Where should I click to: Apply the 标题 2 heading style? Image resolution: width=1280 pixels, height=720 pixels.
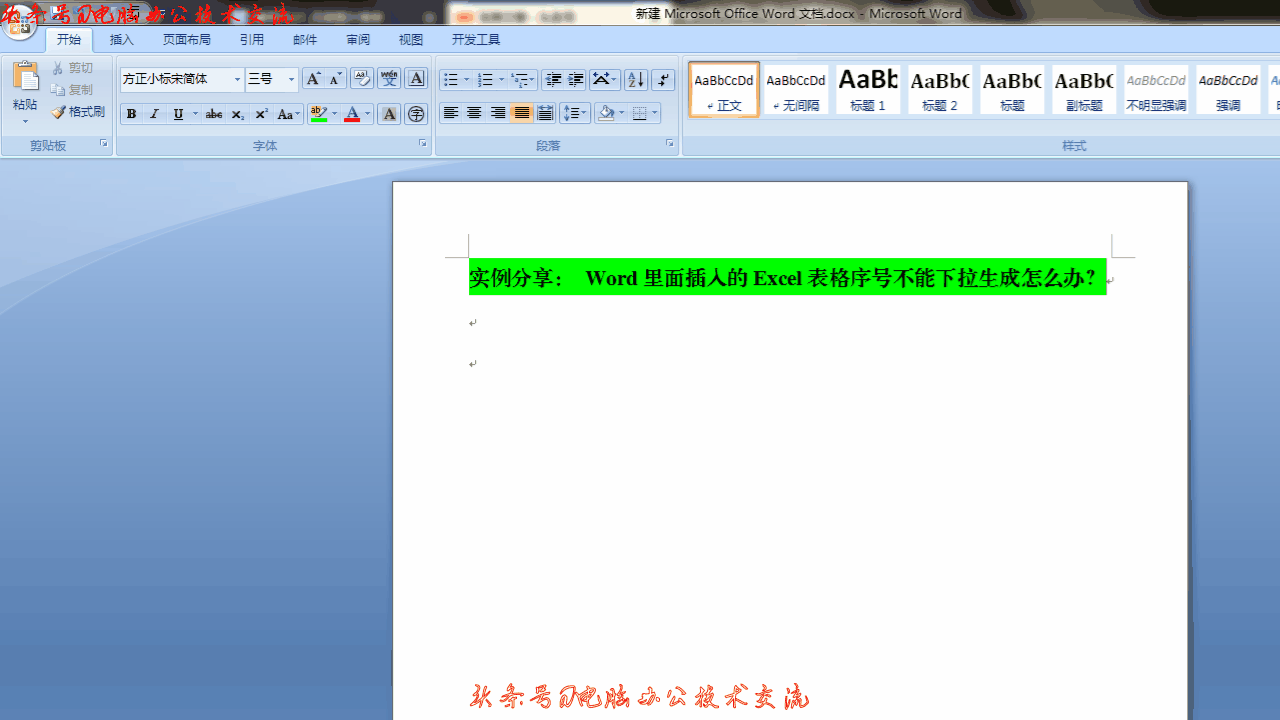(940, 90)
